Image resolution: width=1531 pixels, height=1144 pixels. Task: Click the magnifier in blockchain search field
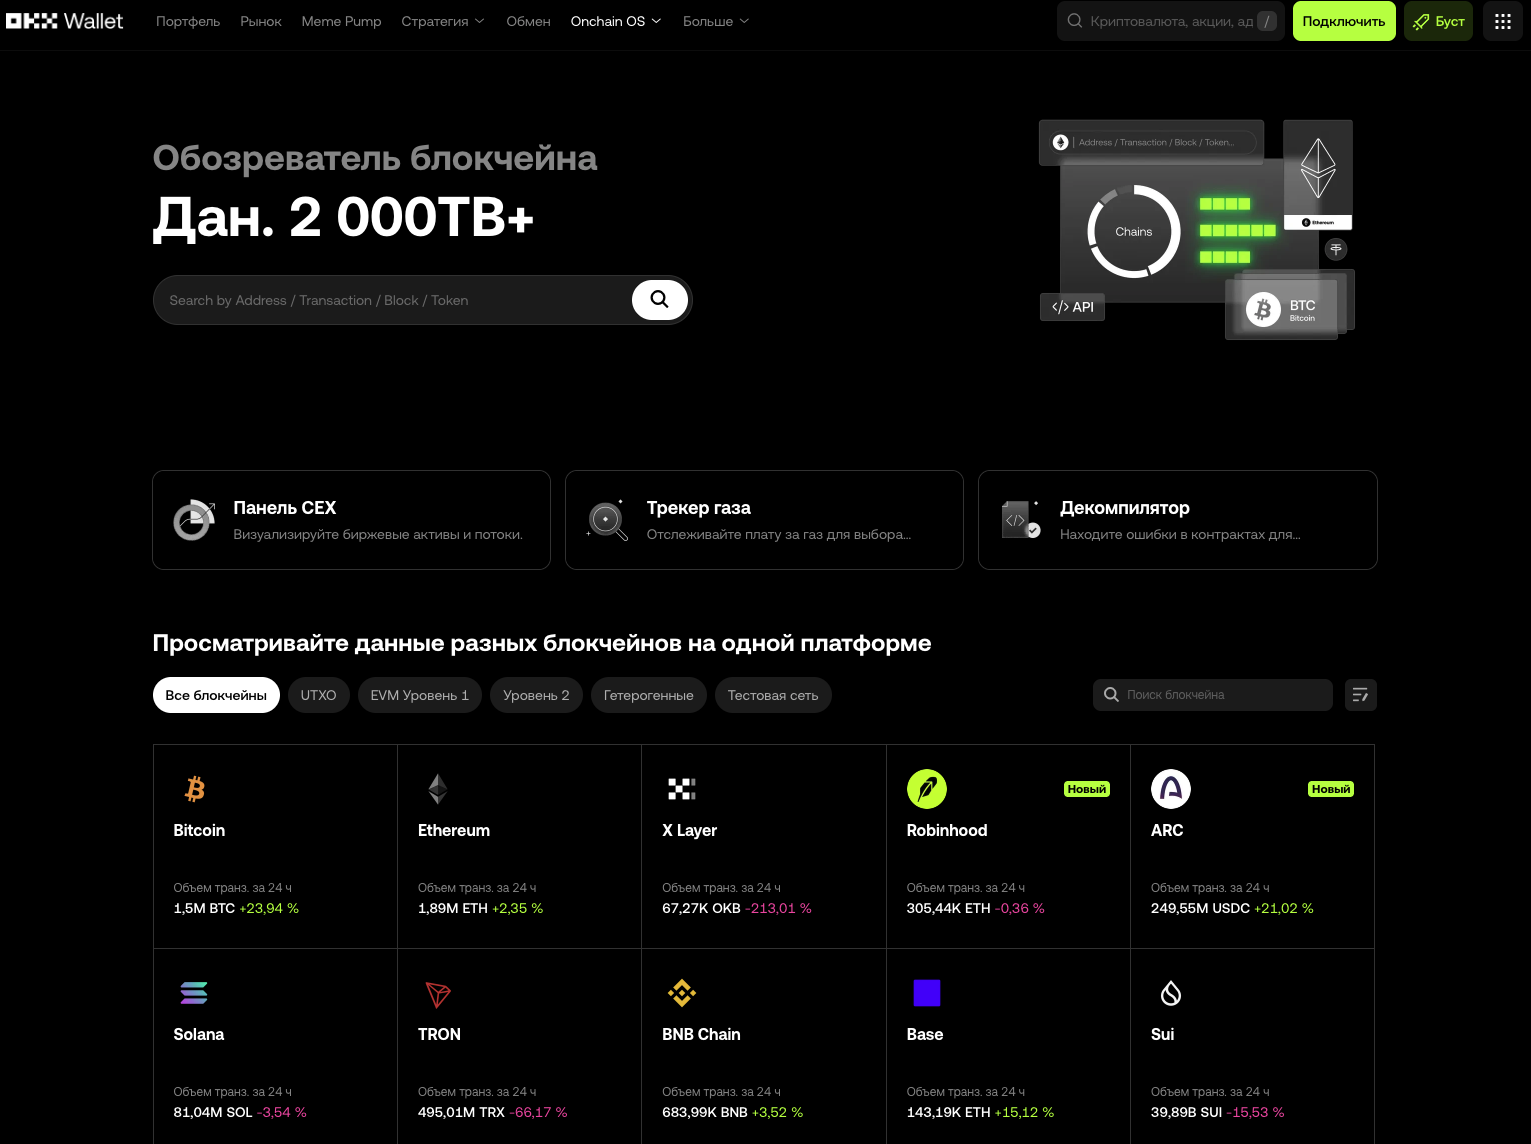[x=1111, y=695]
